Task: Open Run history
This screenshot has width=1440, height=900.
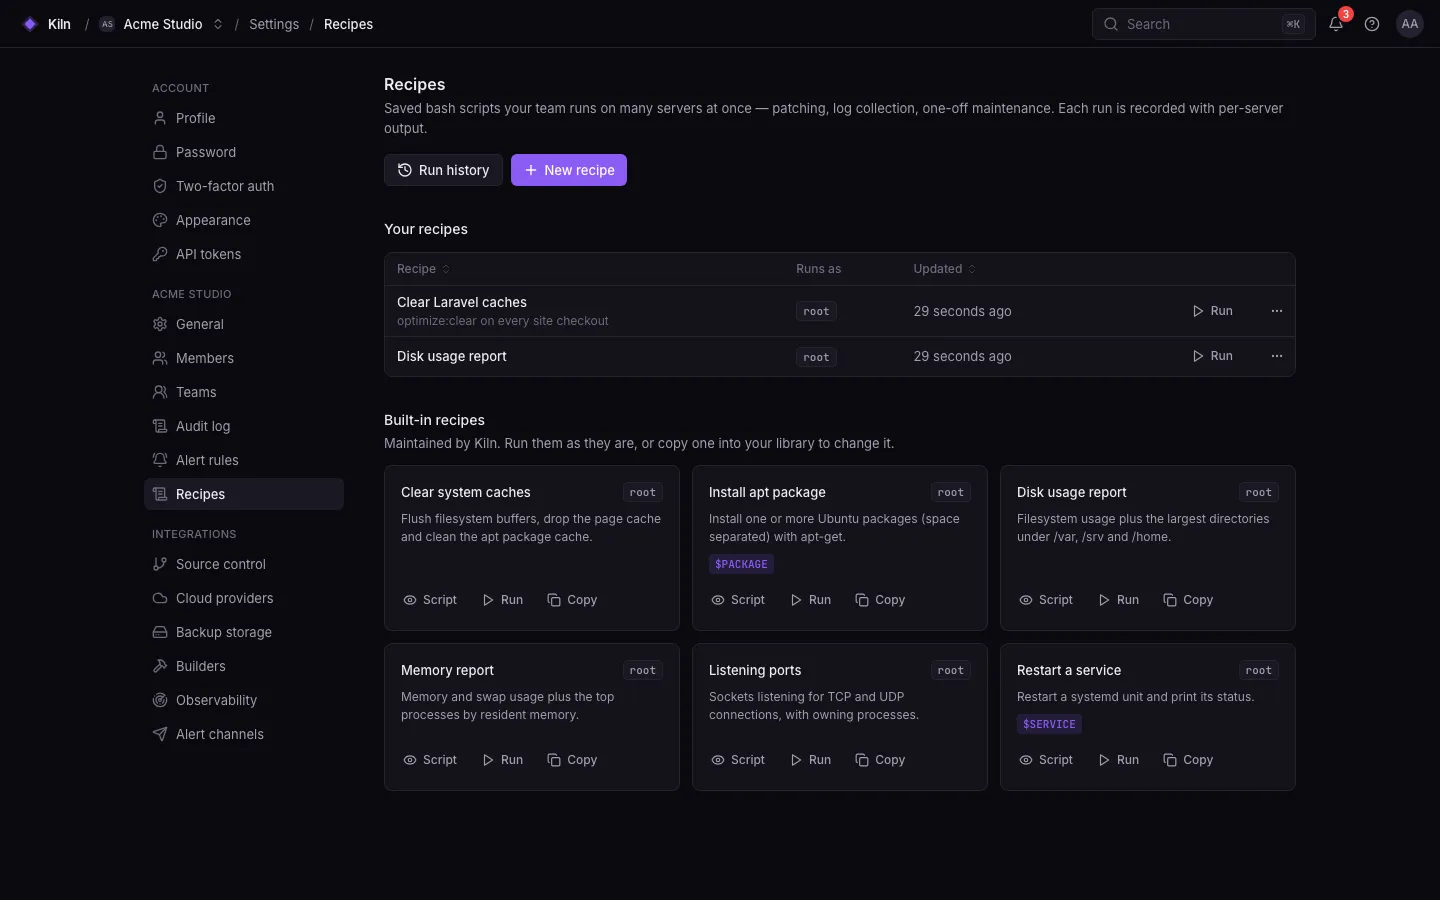Action: [443, 170]
